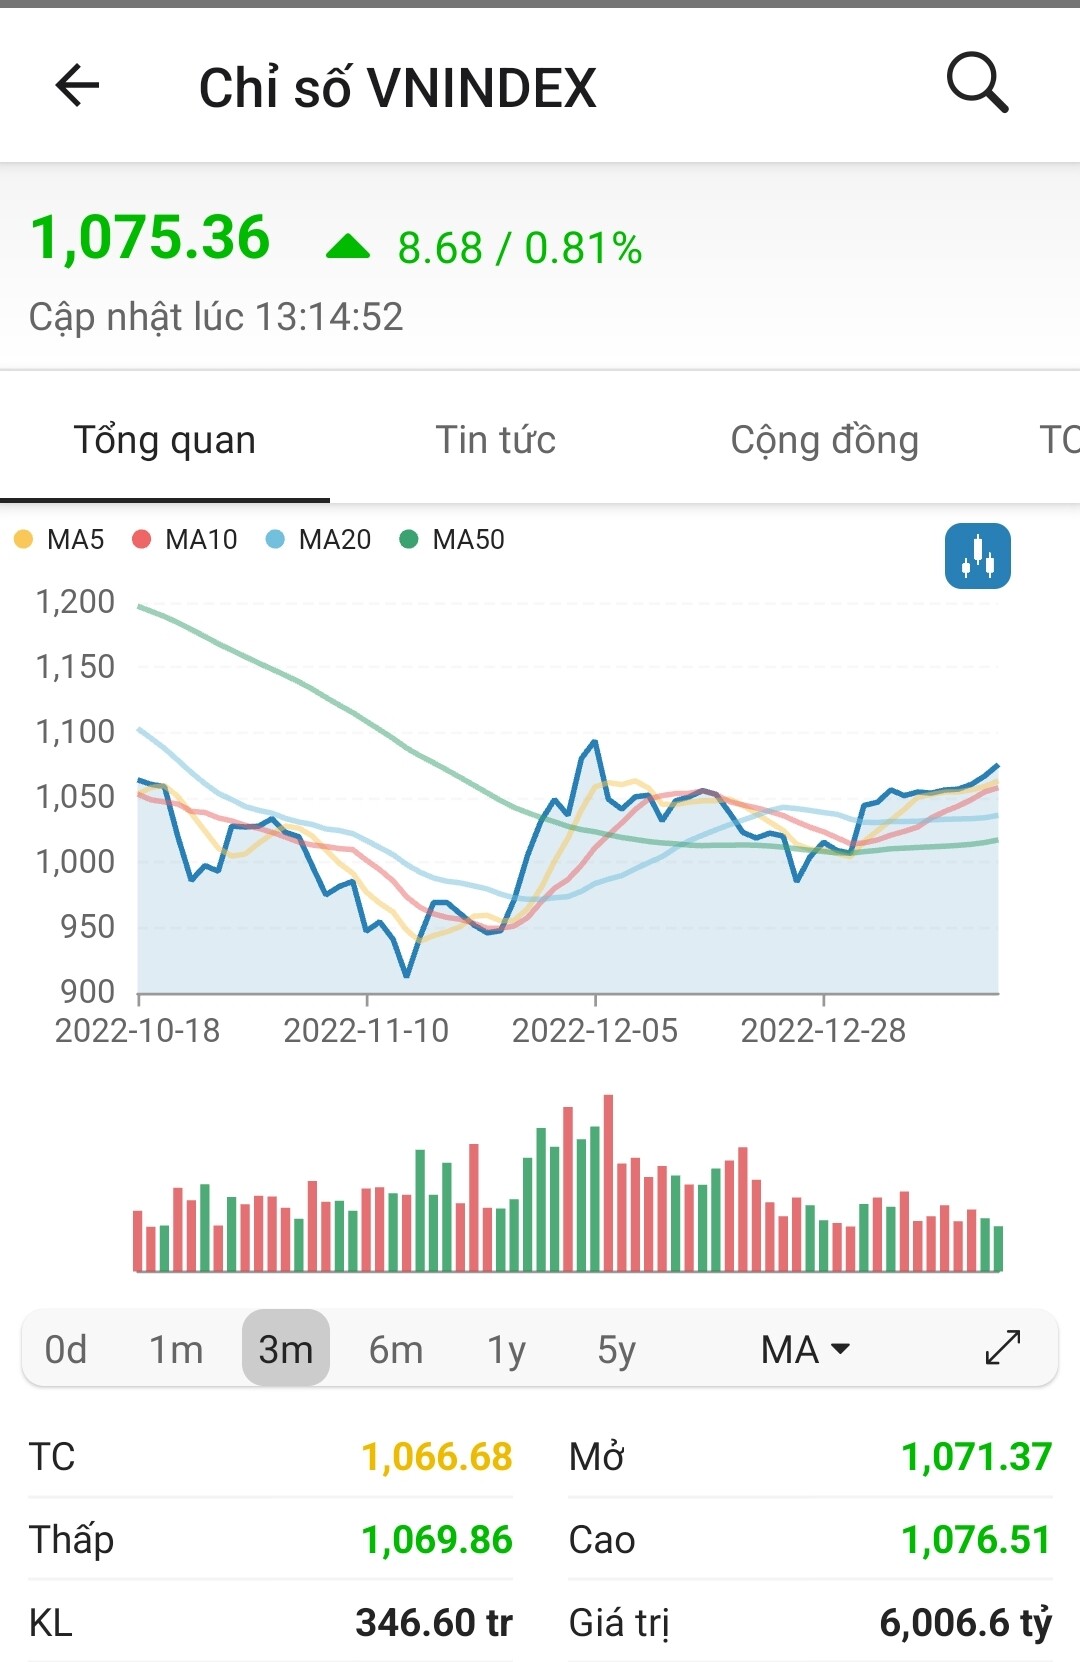Viewport: 1080px width, 1662px height.
Task: Open search with magnifier icon
Action: click(x=976, y=82)
